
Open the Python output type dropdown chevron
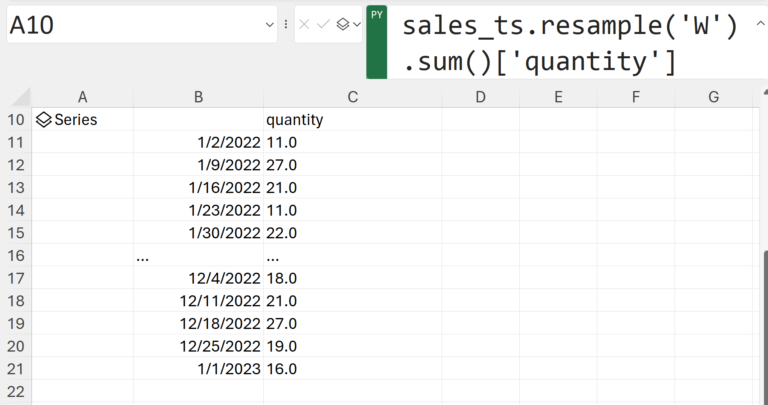coord(357,24)
